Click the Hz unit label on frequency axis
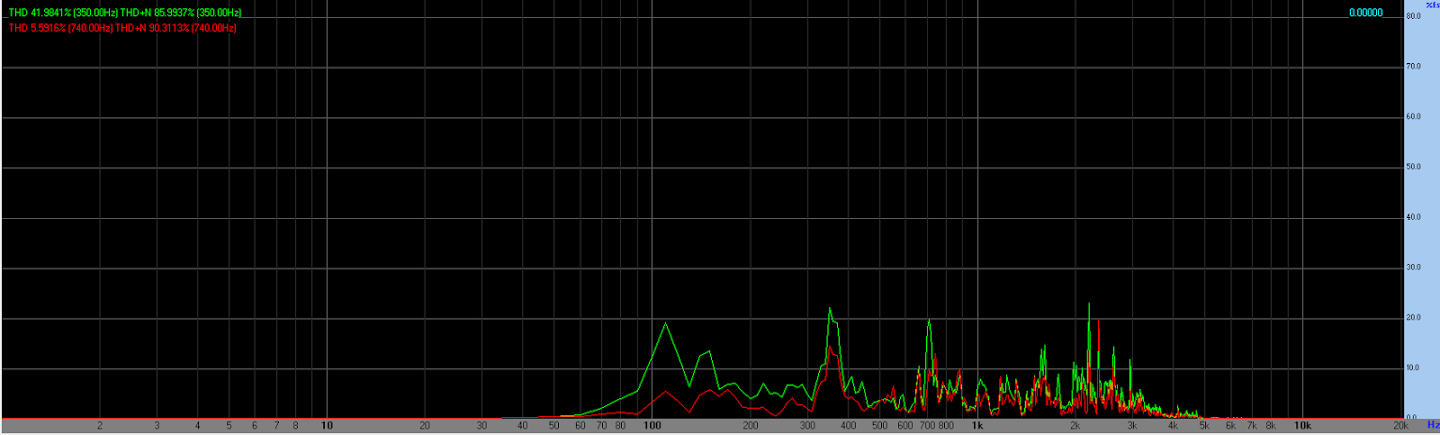The height and width of the screenshot is (435, 1440). [x=1431, y=425]
